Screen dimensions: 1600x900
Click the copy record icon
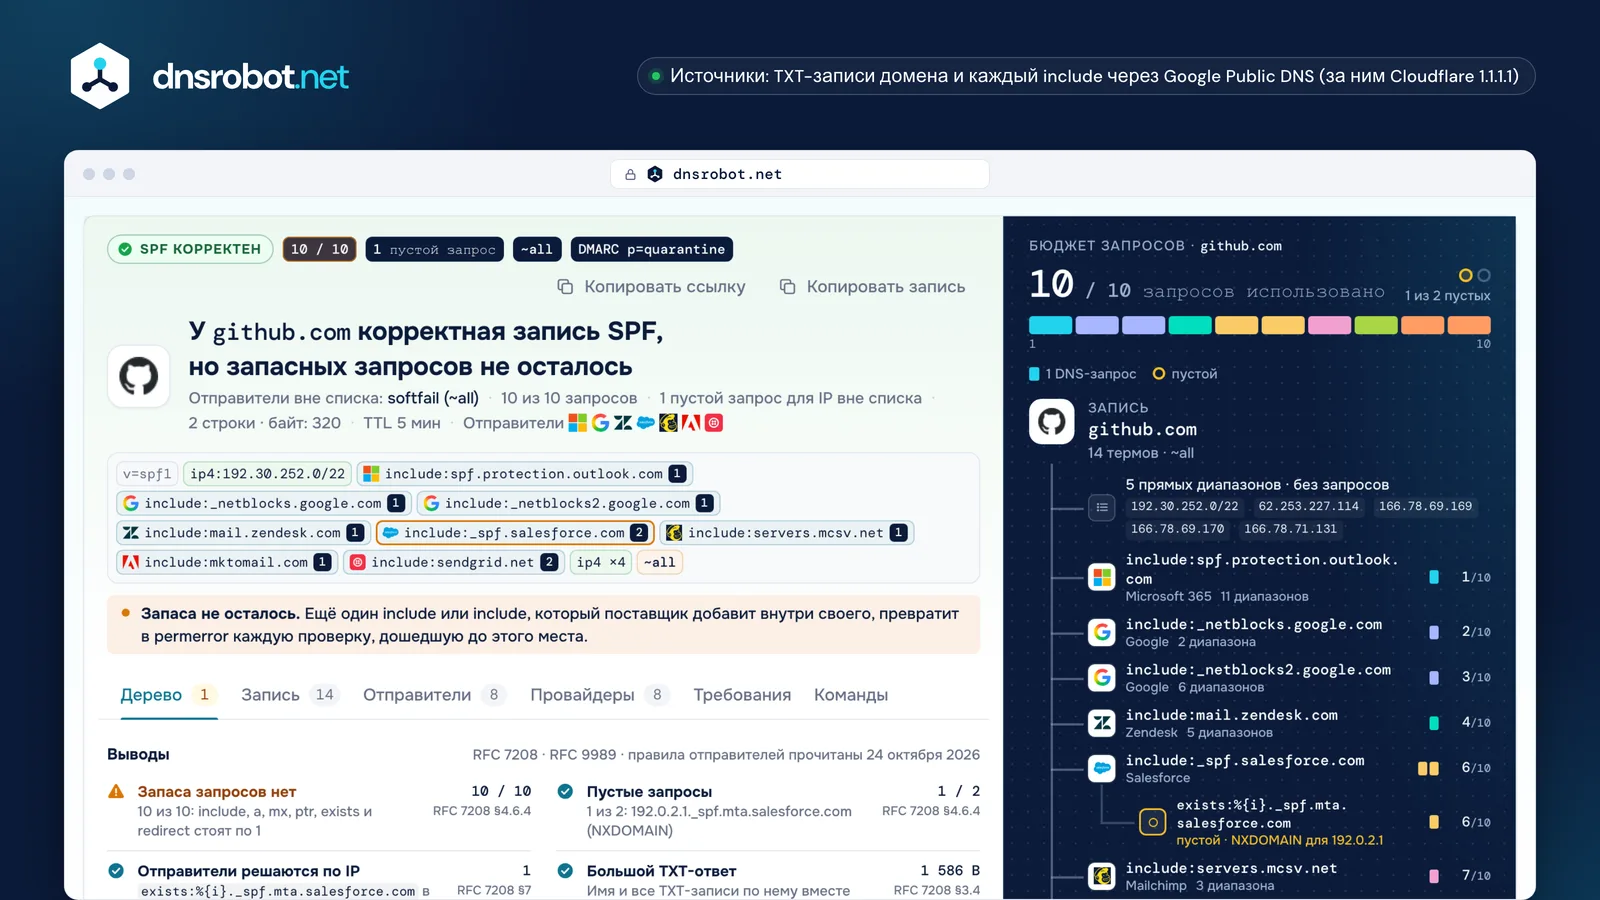coord(788,287)
